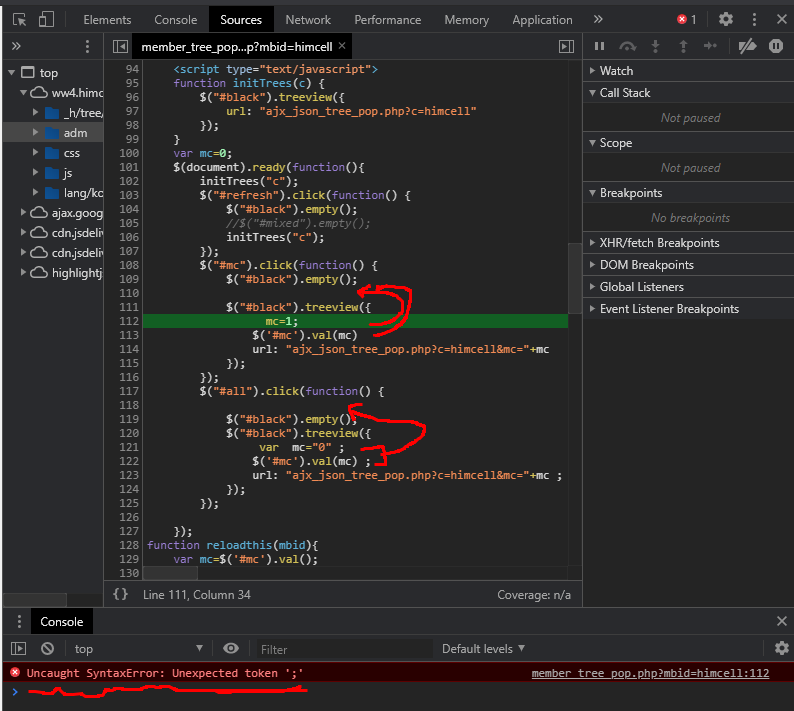Toggle pause on exceptions button

tap(776, 46)
